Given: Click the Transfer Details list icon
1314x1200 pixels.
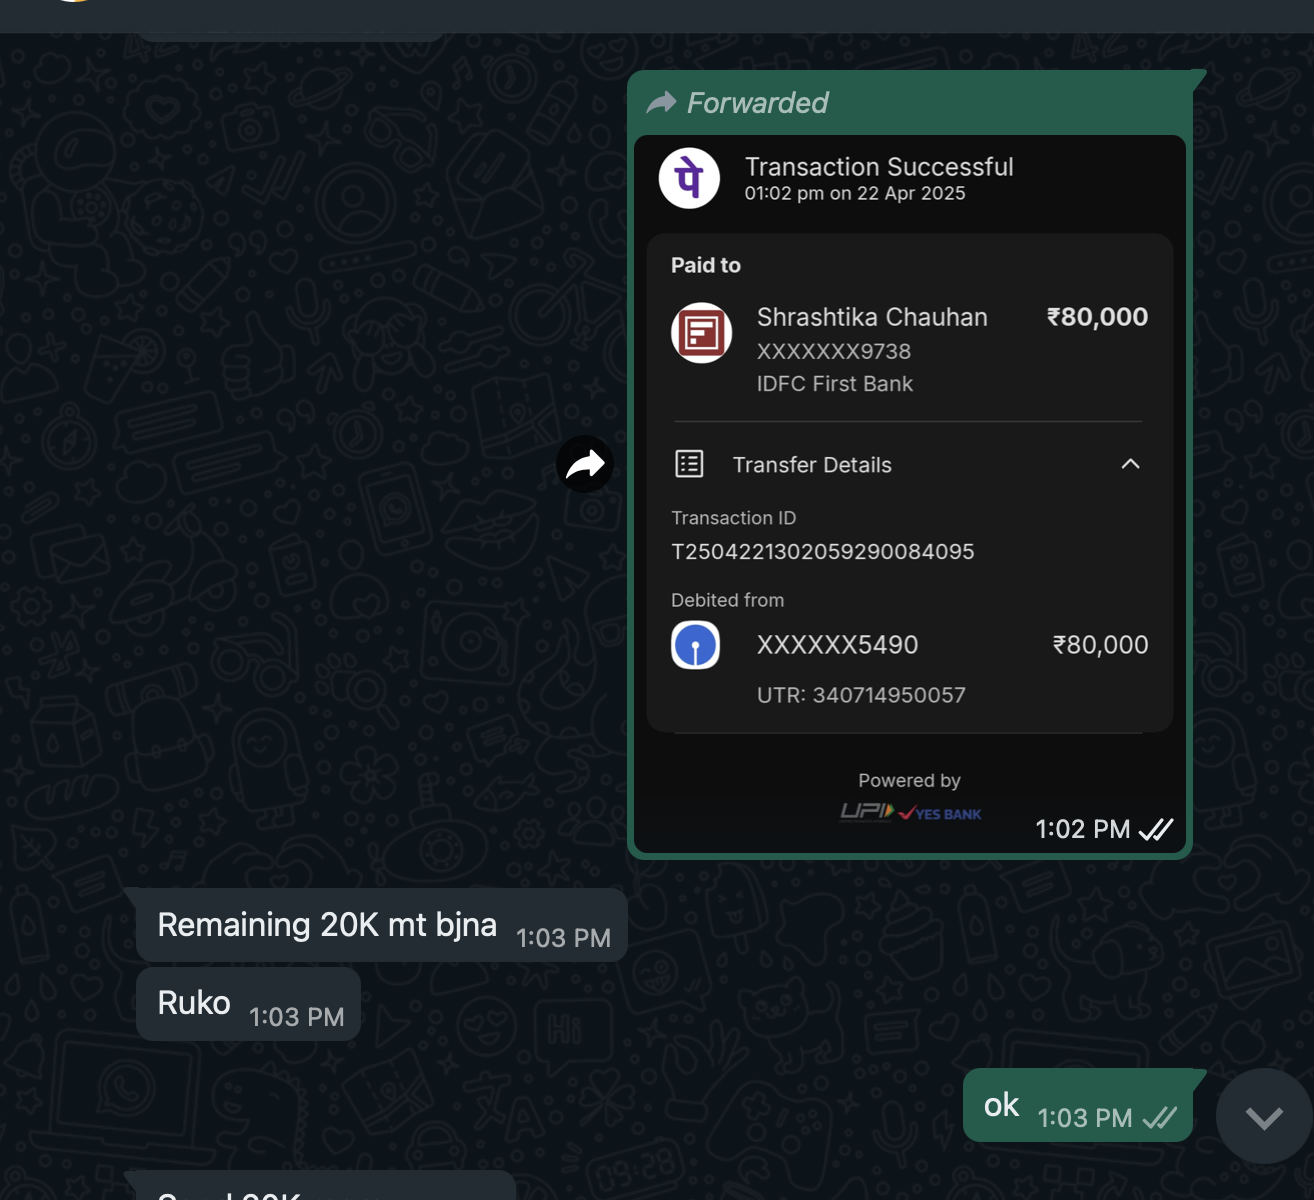Looking at the screenshot, I should [x=689, y=464].
